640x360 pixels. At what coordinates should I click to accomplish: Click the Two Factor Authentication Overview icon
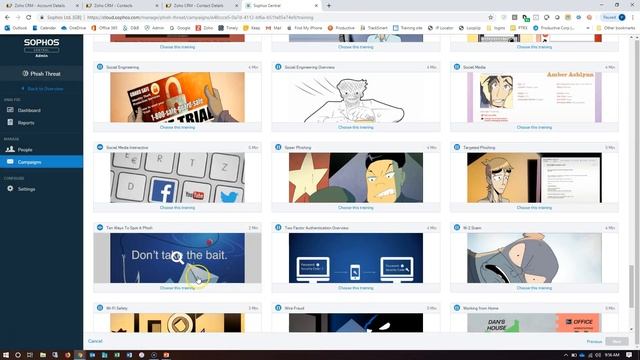pos(278,227)
